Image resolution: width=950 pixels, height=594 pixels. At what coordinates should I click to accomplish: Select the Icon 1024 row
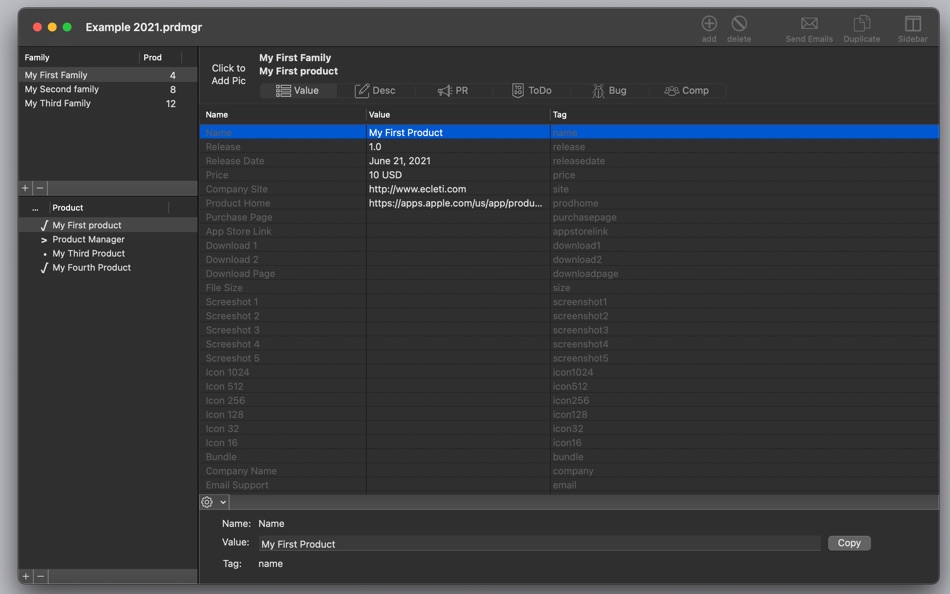tap(570, 372)
